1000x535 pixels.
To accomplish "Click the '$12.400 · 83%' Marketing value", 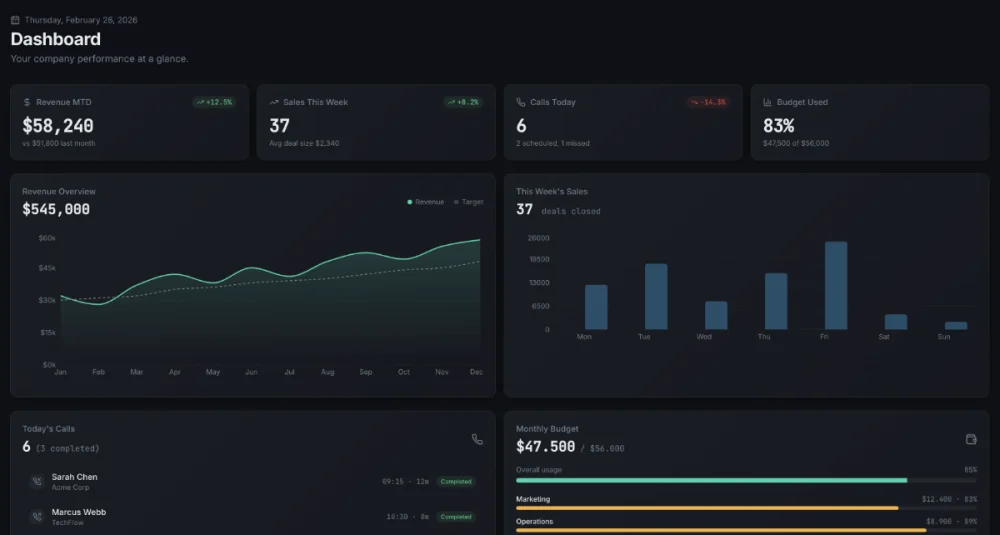I will coord(949,499).
